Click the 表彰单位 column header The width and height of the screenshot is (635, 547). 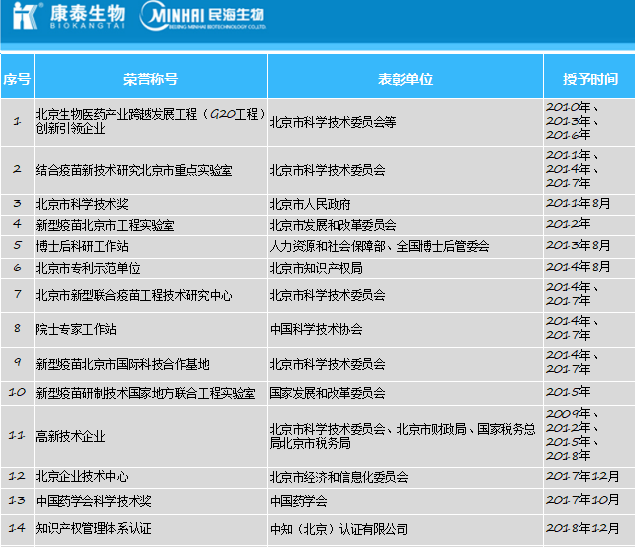point(405,79)
